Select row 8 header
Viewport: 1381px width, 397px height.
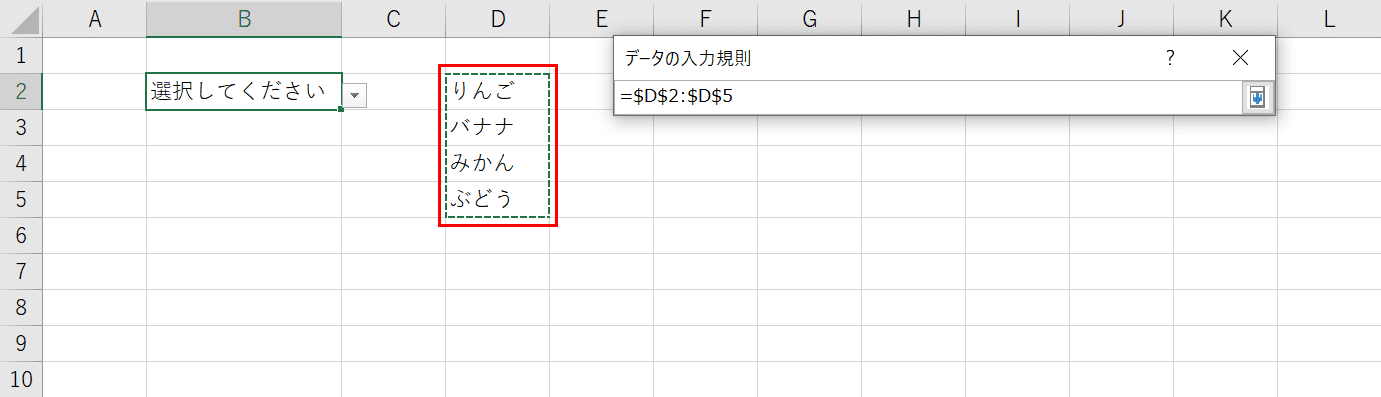pos(22,307)
